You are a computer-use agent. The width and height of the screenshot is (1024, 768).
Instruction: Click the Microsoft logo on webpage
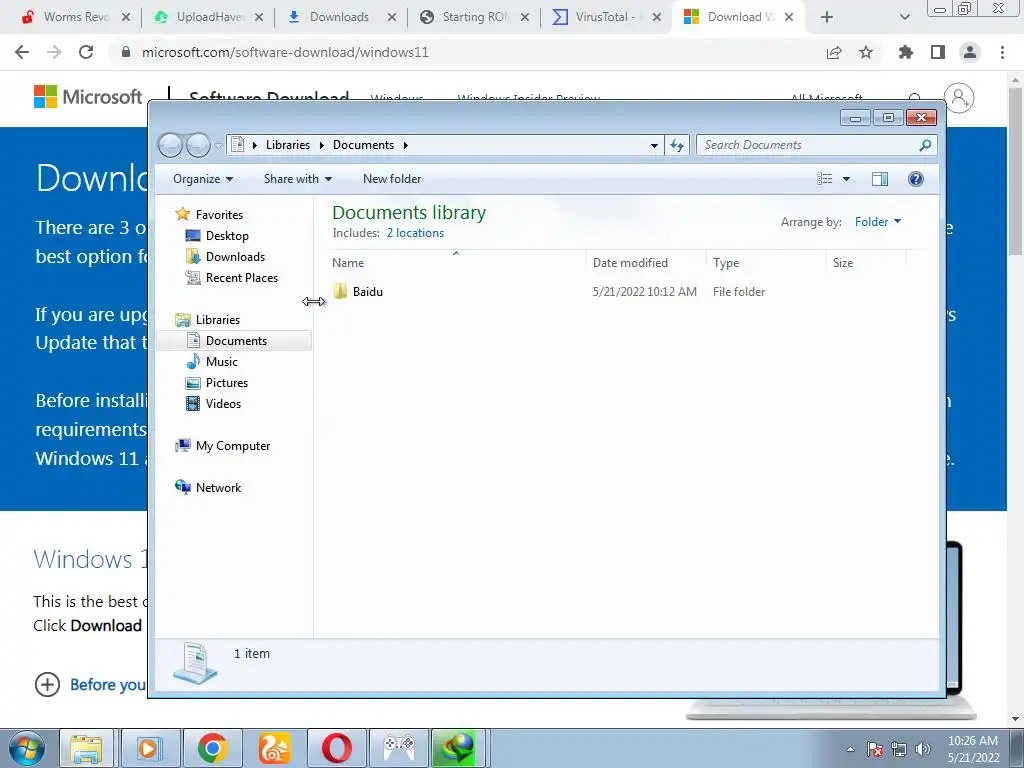coord(88,97)
